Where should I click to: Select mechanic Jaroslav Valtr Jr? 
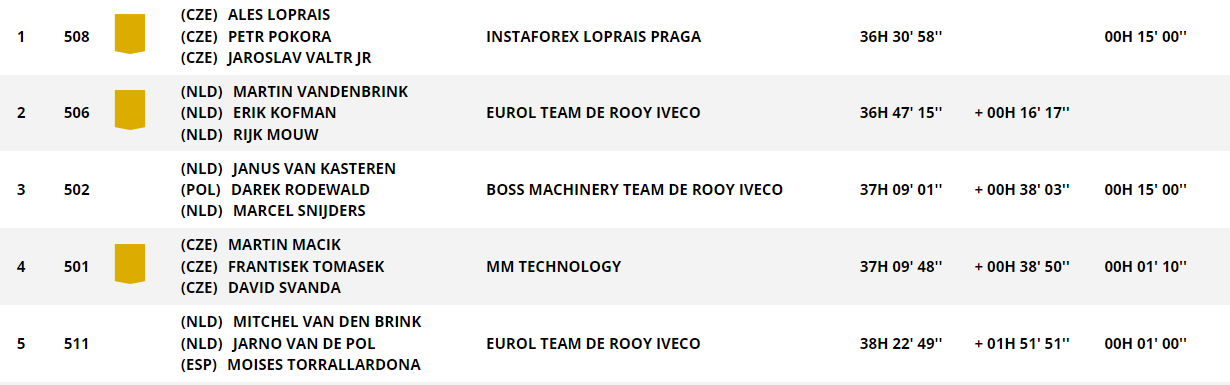pos(300,58)
